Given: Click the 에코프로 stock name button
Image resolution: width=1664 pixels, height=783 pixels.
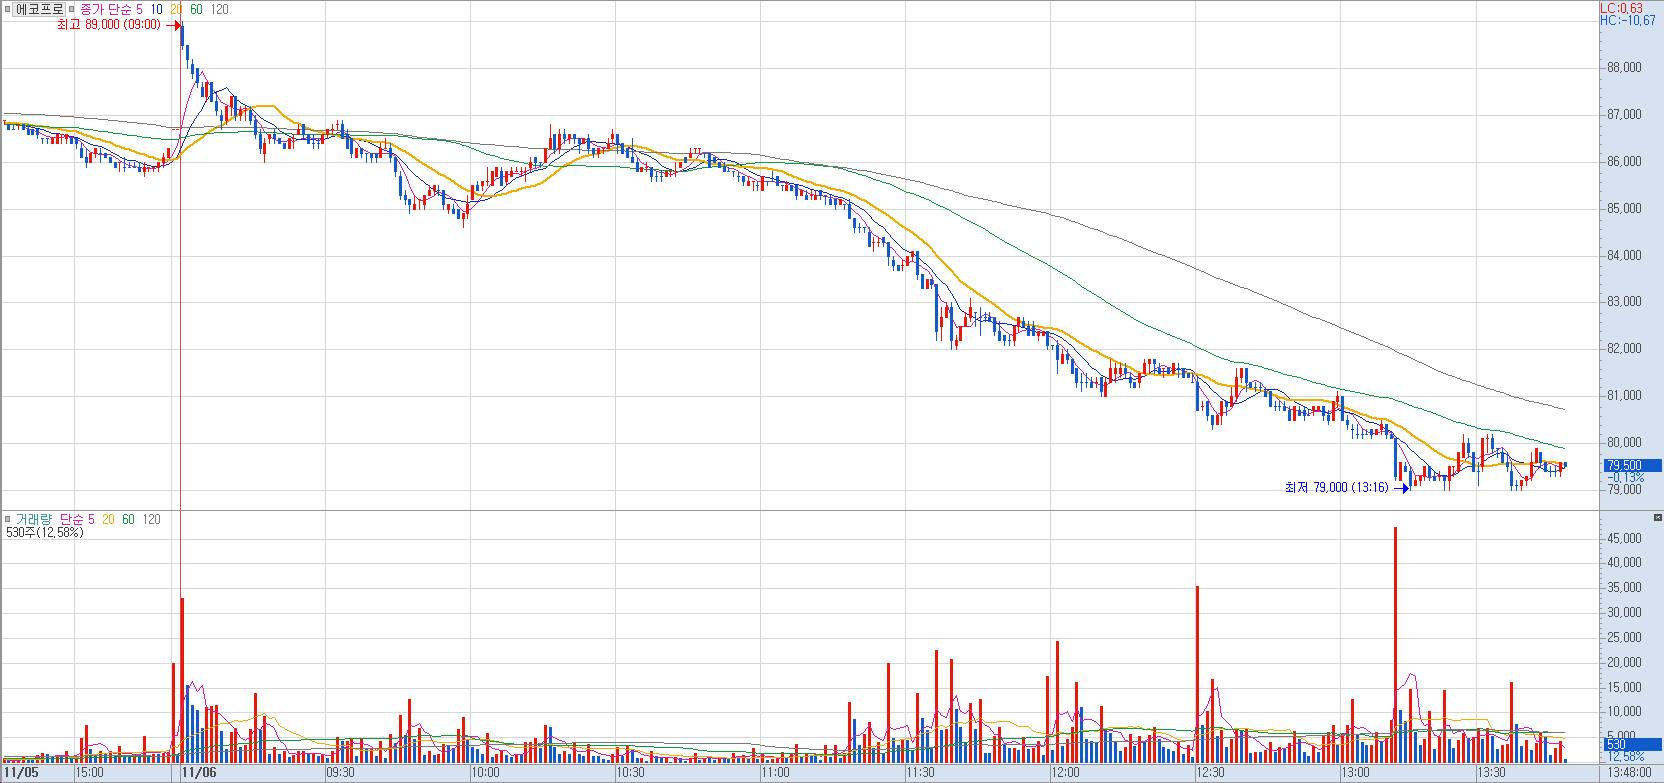Looking at the screenshot, I should (39, 9).
